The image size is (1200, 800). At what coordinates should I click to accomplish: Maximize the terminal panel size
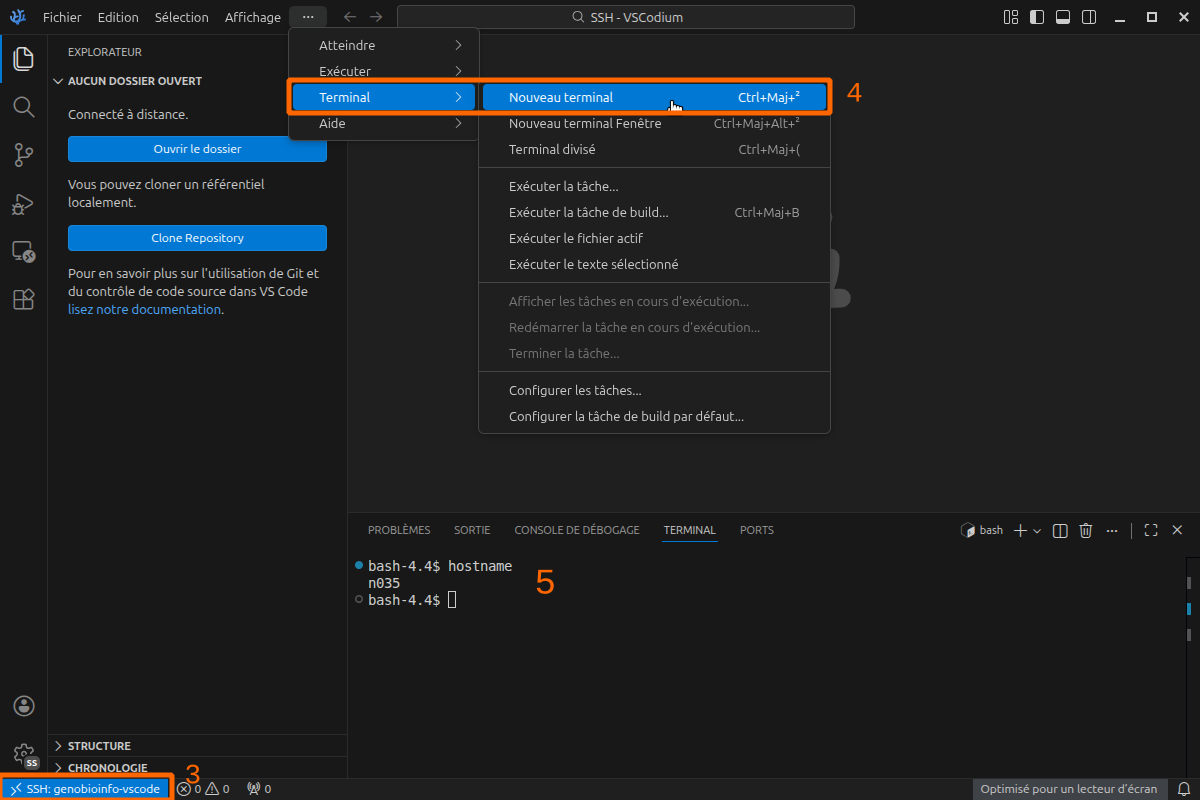point(1151,530)
